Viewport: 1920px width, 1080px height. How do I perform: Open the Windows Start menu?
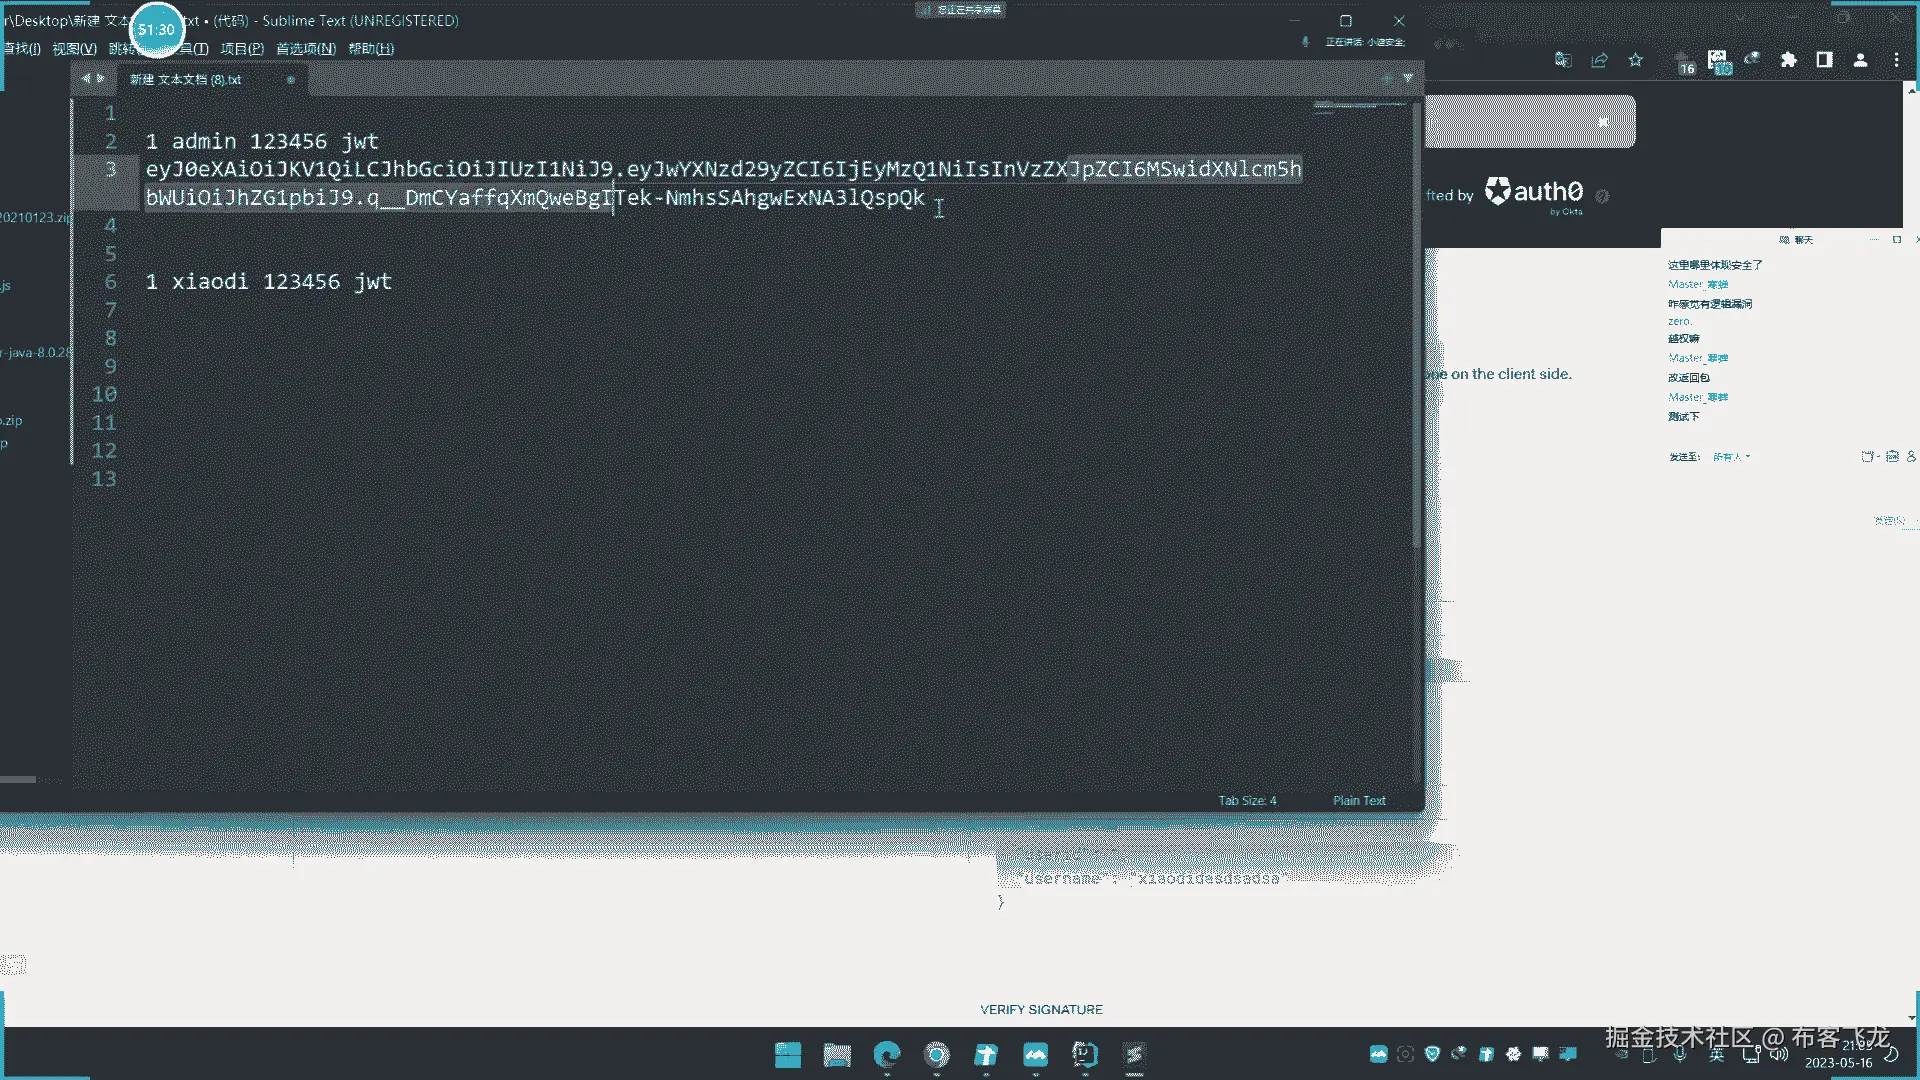coord(788,1055)
